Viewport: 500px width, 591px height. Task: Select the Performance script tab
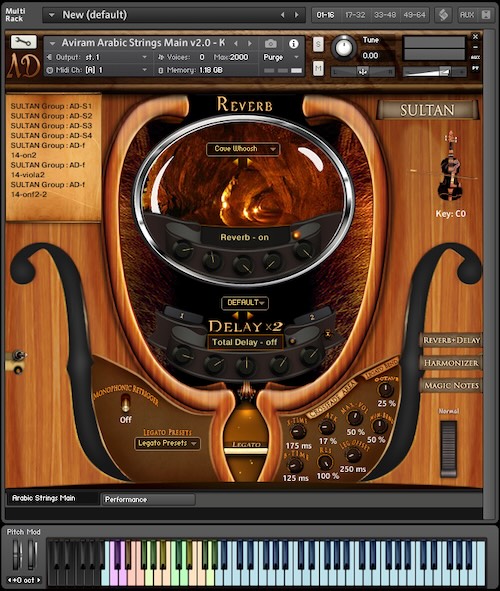coord(148,499)
